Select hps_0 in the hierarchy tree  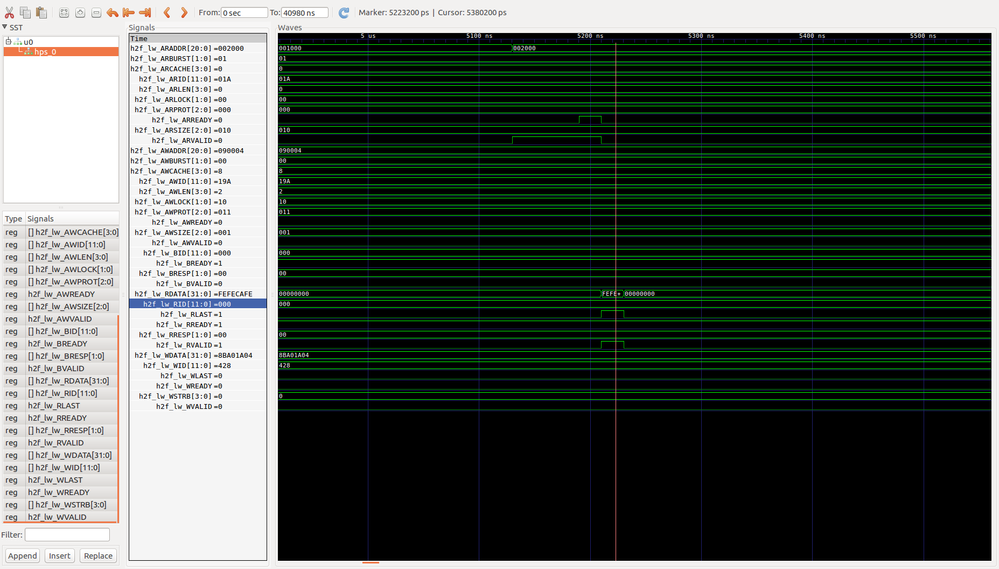(46, 51)
